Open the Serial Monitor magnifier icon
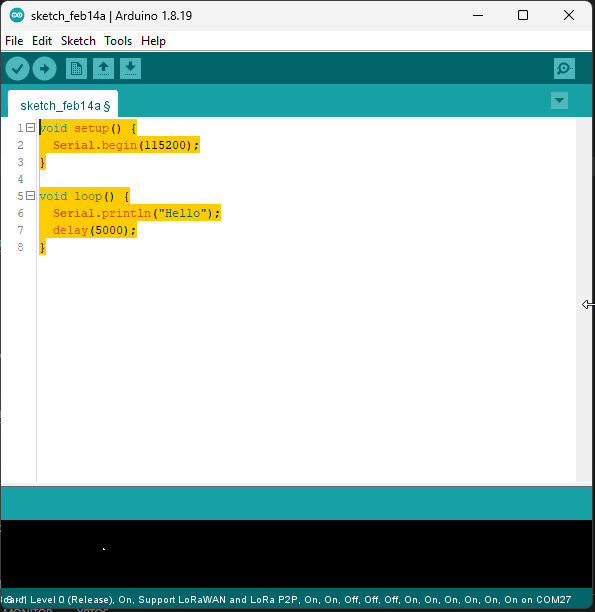Screen dimensions: 595x612 pos(564,69)
